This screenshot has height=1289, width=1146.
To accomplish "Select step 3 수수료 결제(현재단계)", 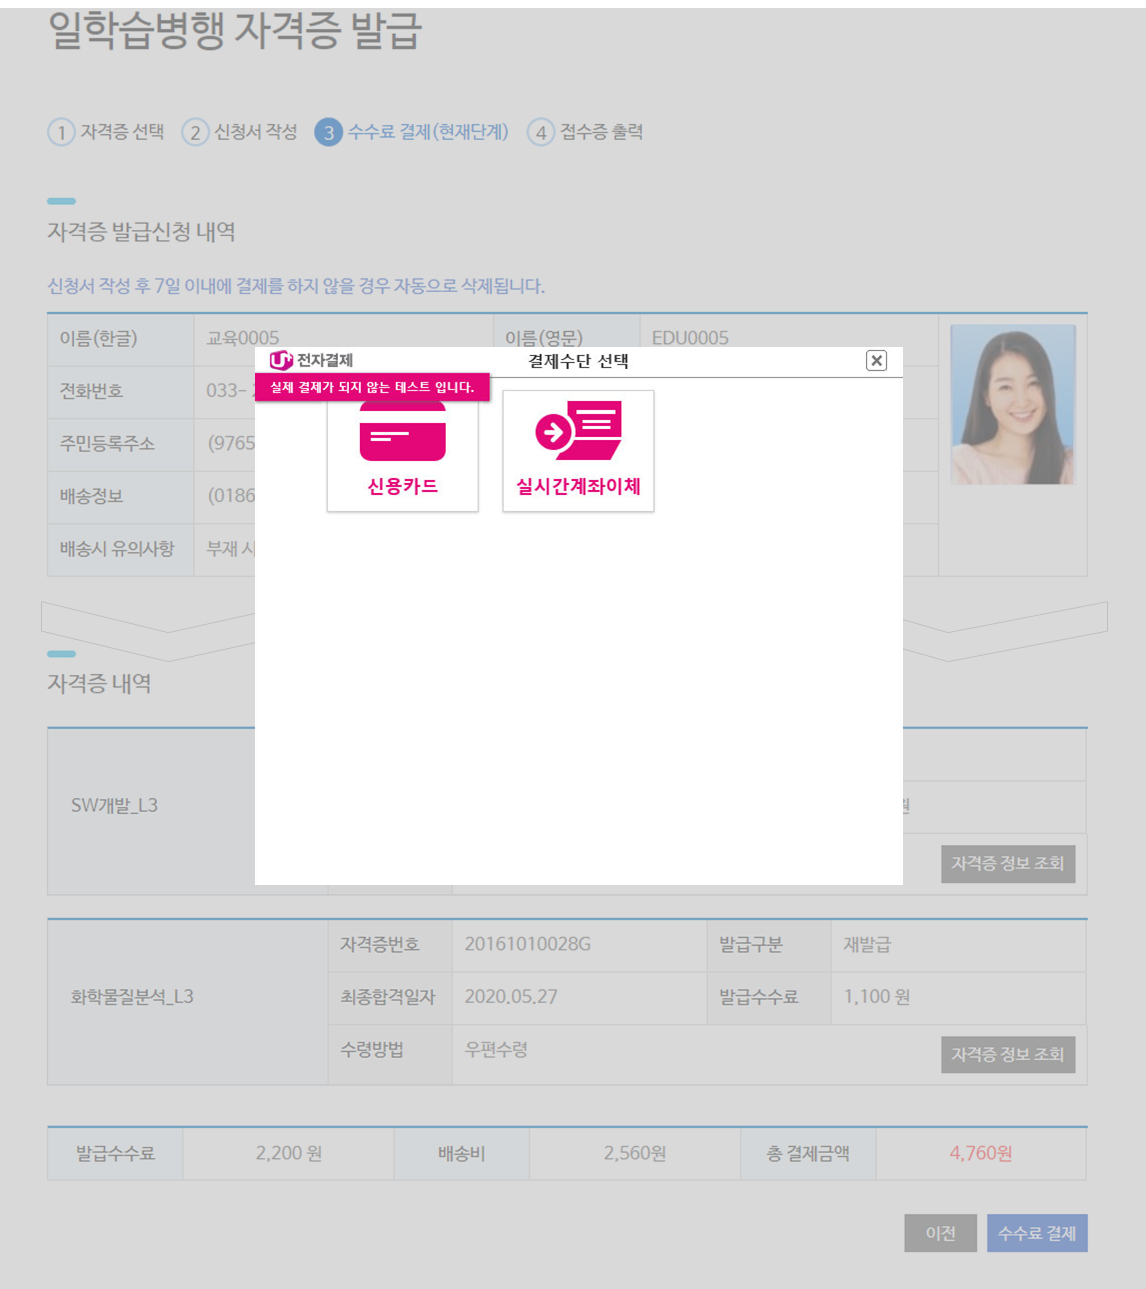I will point(412,132).
